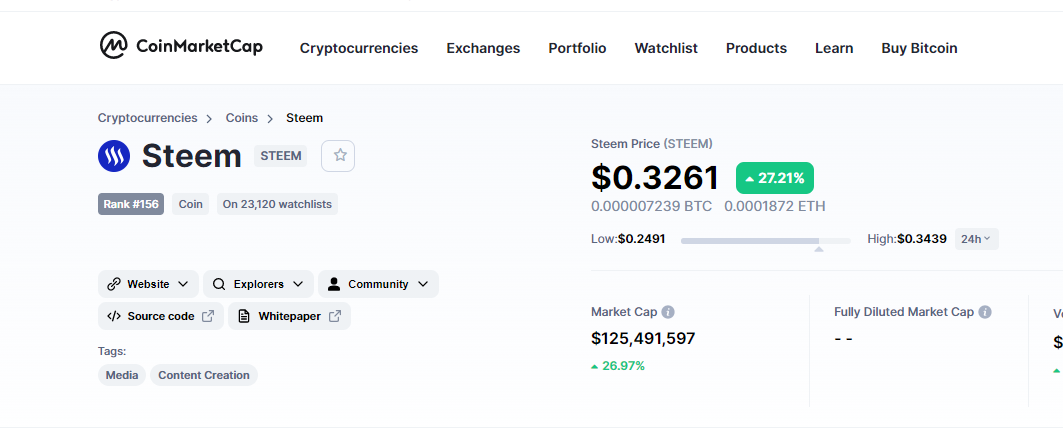Click the Buy Bitcoin link
This screenshot has height=436, width=1063.
pos(919,48)
